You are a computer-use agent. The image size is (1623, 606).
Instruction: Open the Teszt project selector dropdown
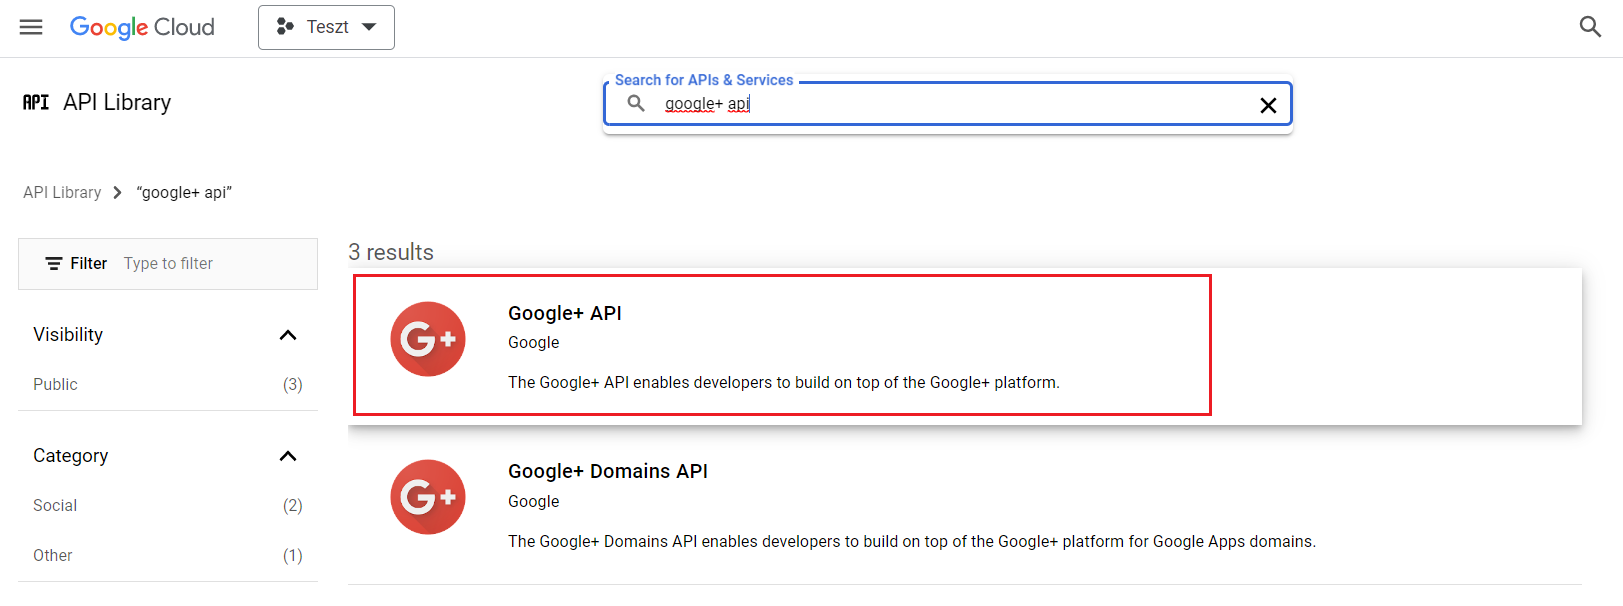(x=326, y=27)
